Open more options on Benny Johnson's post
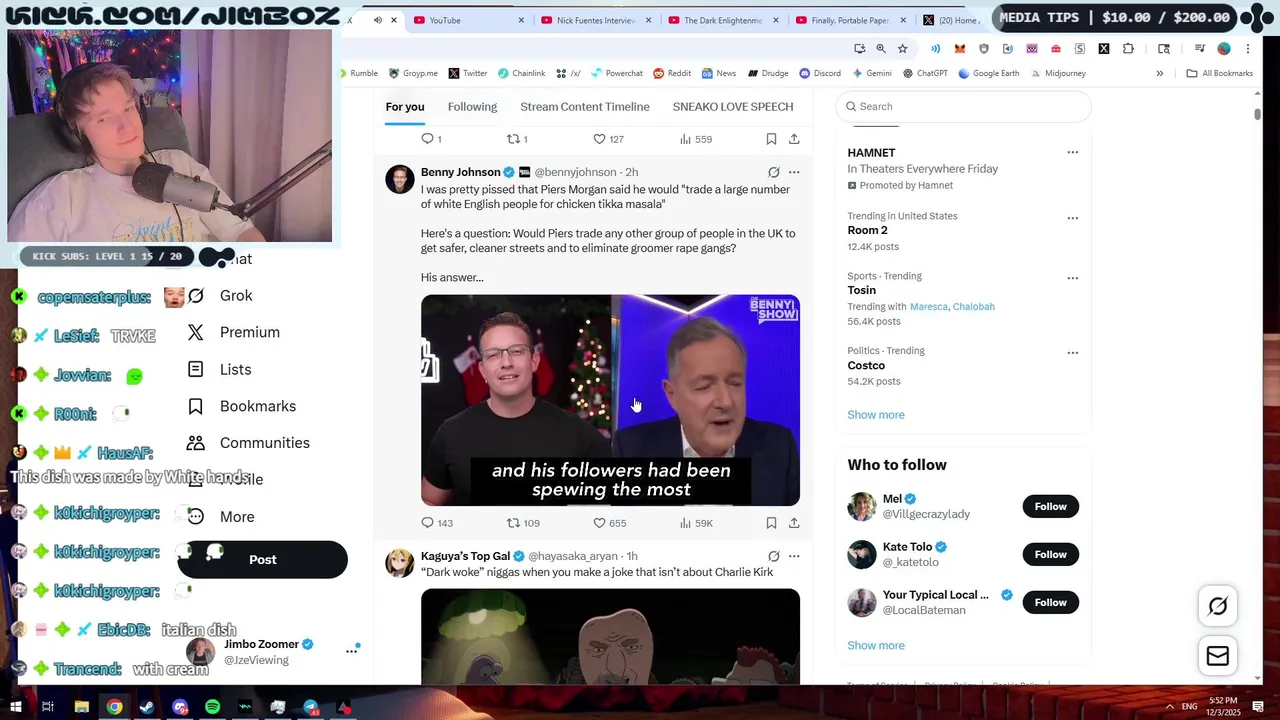The height and width of the screenshot is (720, 1280). click(x=794, y=172)
